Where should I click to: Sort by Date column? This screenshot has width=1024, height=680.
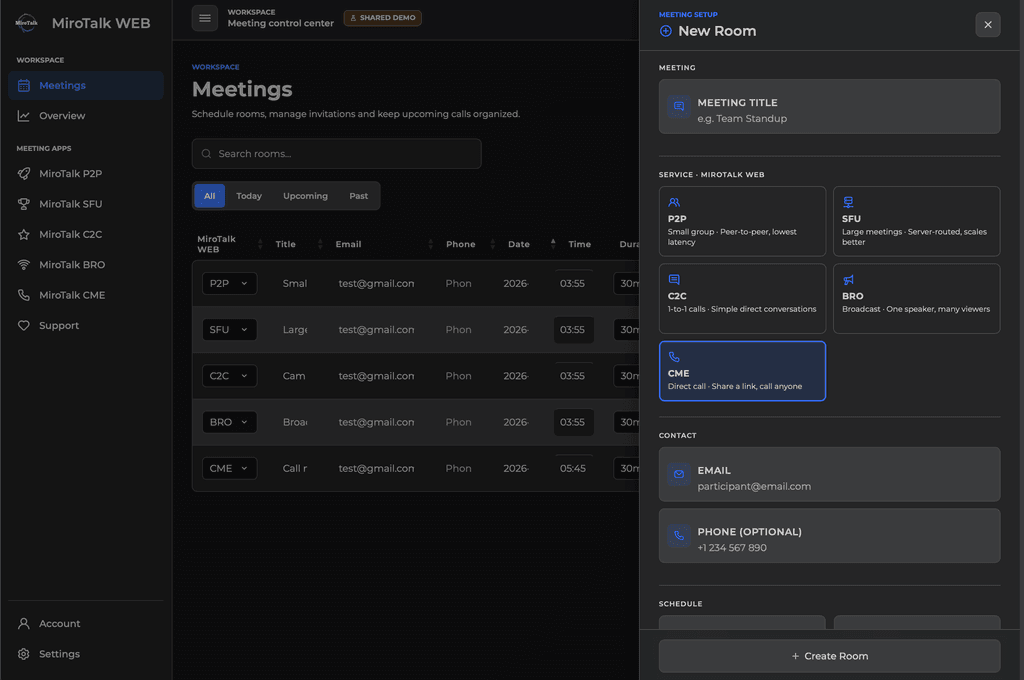point(532,244)
